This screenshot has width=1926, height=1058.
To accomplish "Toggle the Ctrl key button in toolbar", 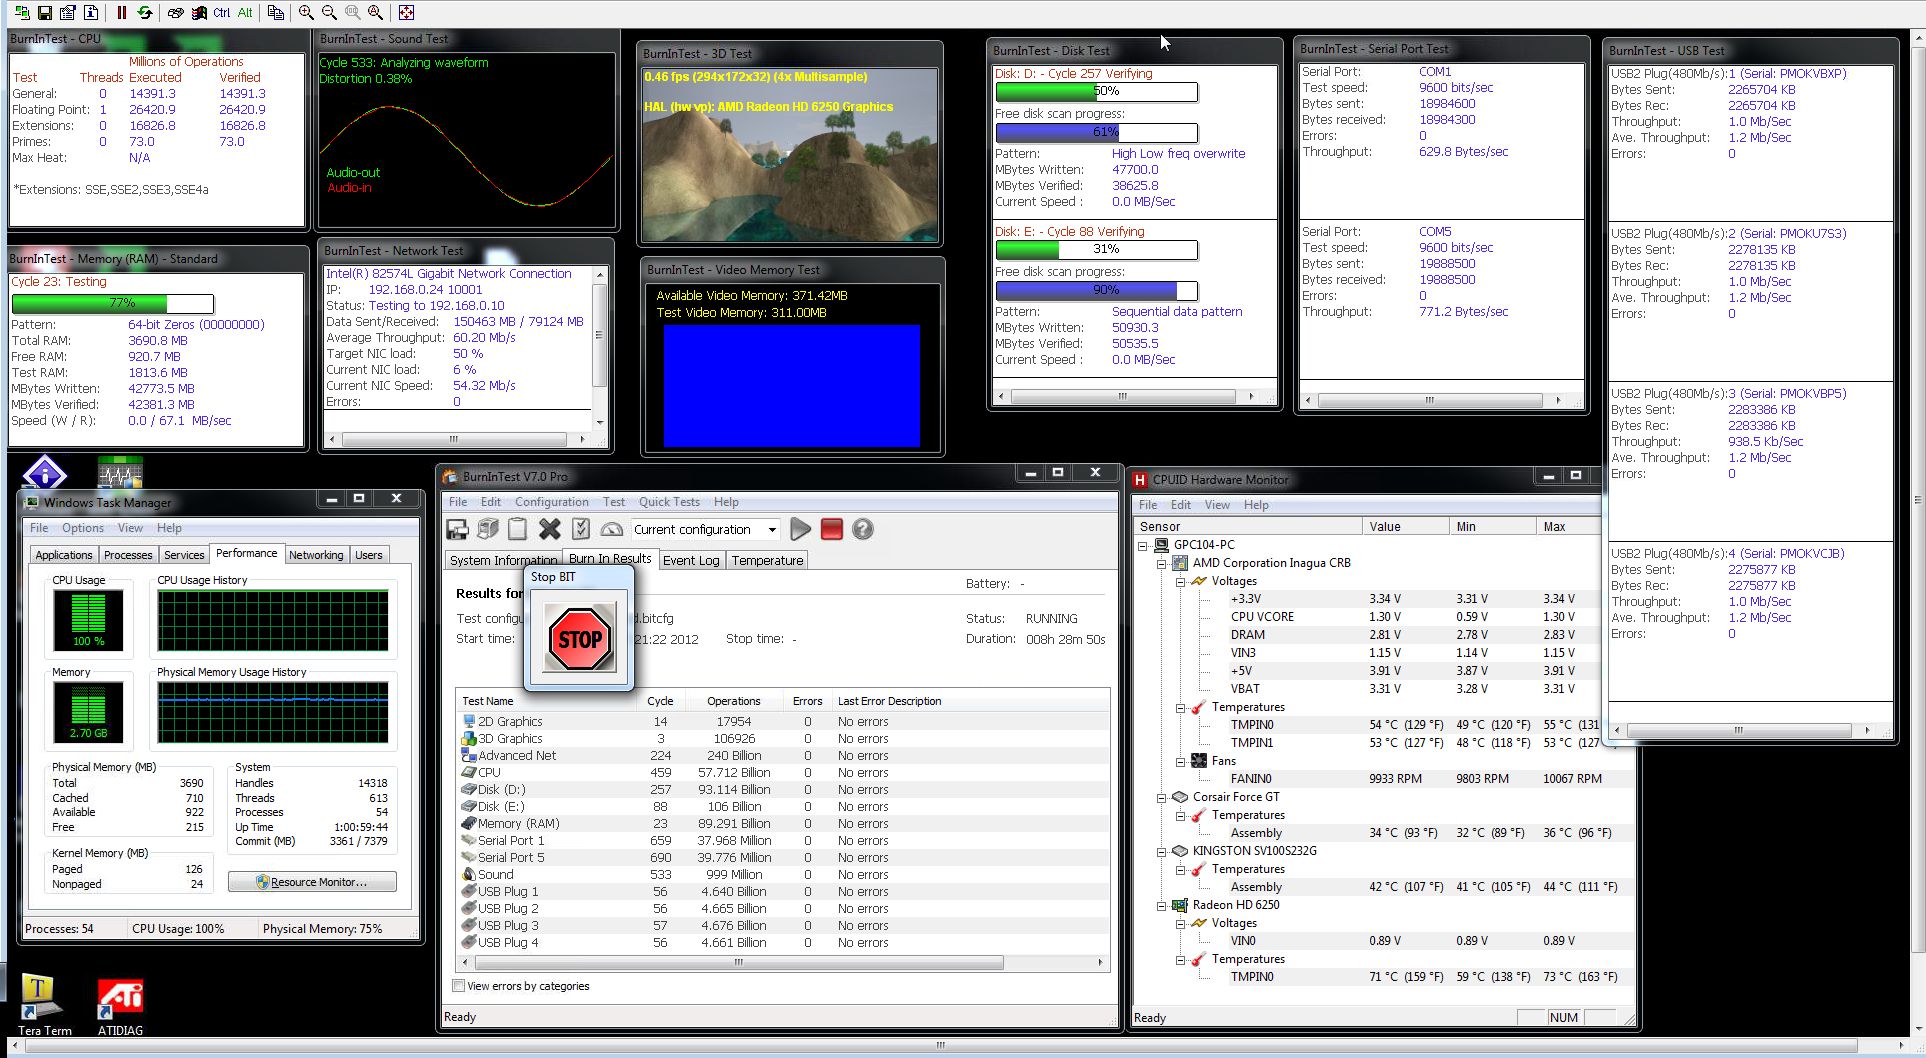I will coord(221,12).
